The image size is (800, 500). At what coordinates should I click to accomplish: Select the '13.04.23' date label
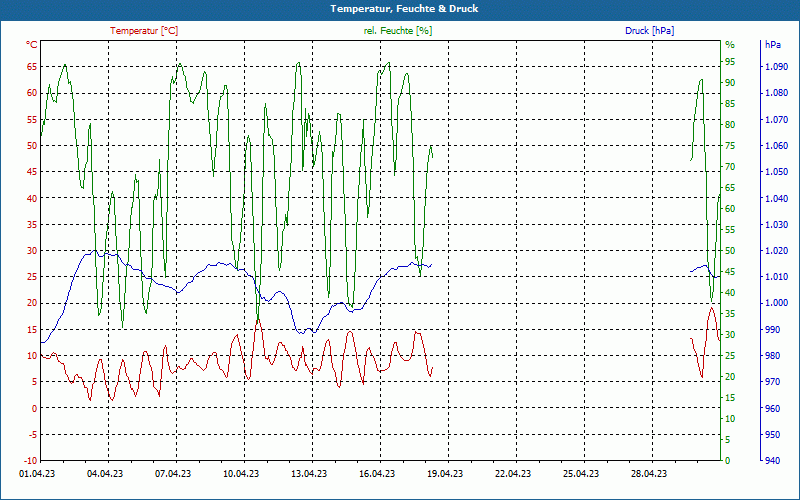[x=309, y=473]
